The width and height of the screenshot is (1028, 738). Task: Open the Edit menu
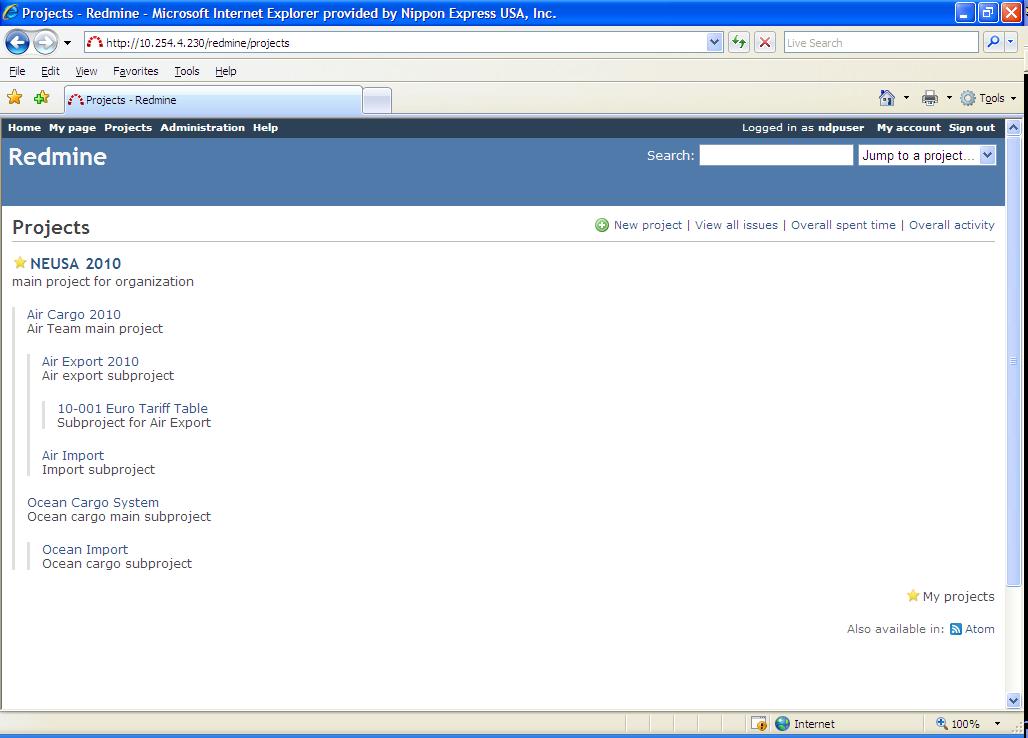tap(50, 71)
